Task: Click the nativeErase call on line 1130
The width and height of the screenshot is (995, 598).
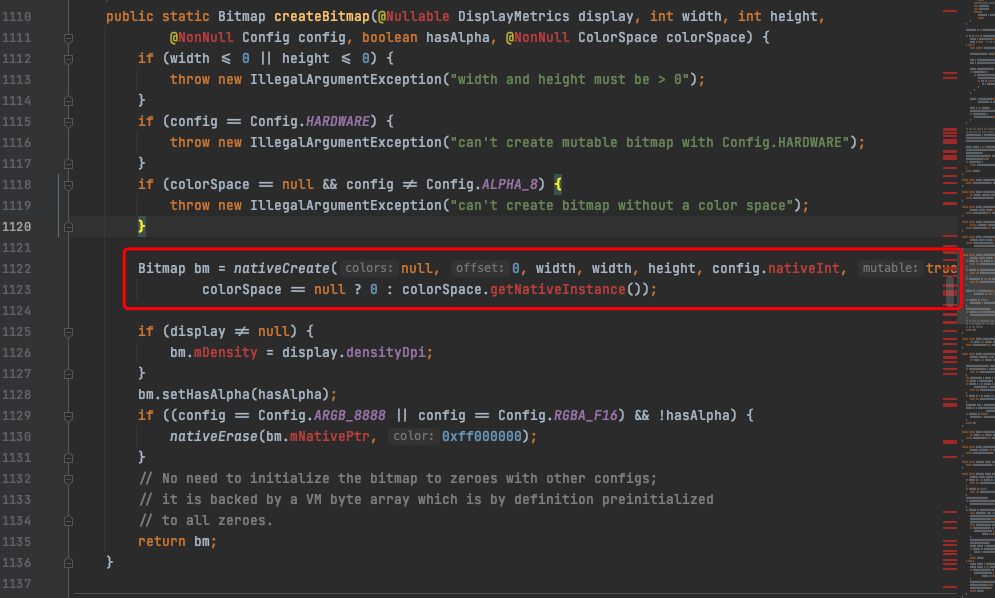Action: (x=214, y=436)
